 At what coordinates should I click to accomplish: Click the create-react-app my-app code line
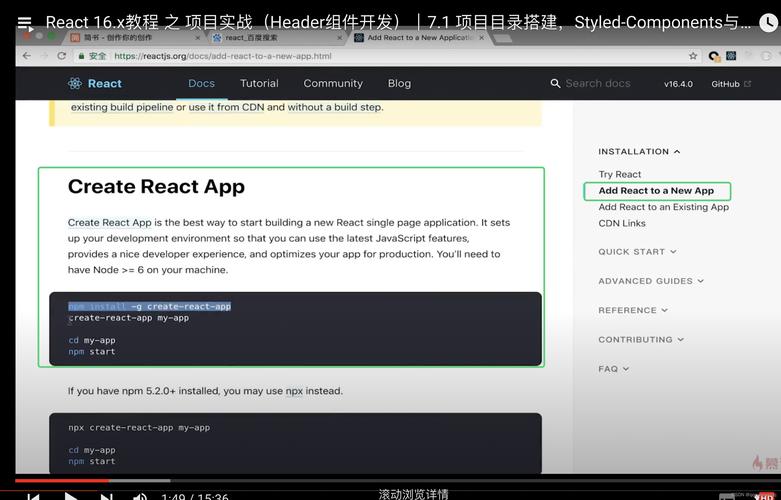click(129, 318)
